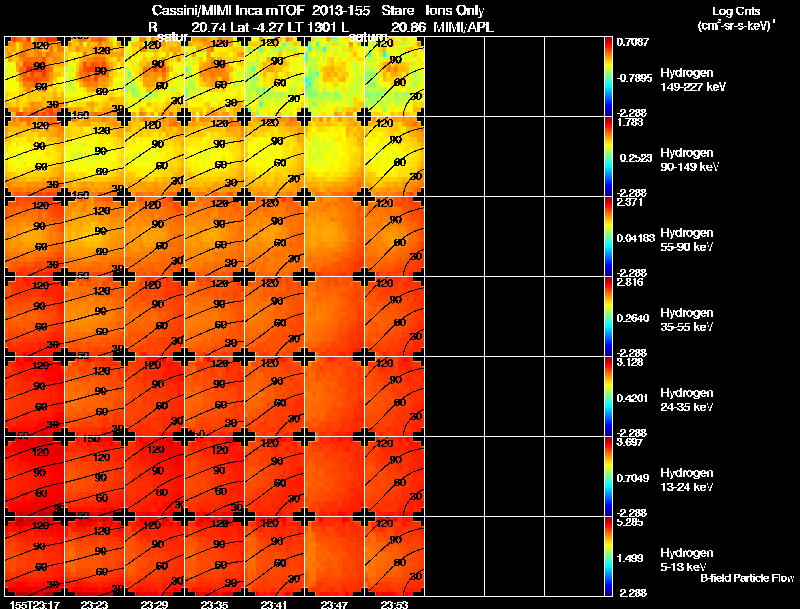800x609 pixels.
Task: Click the 155T23:17 time label
Action: [35, 604]
